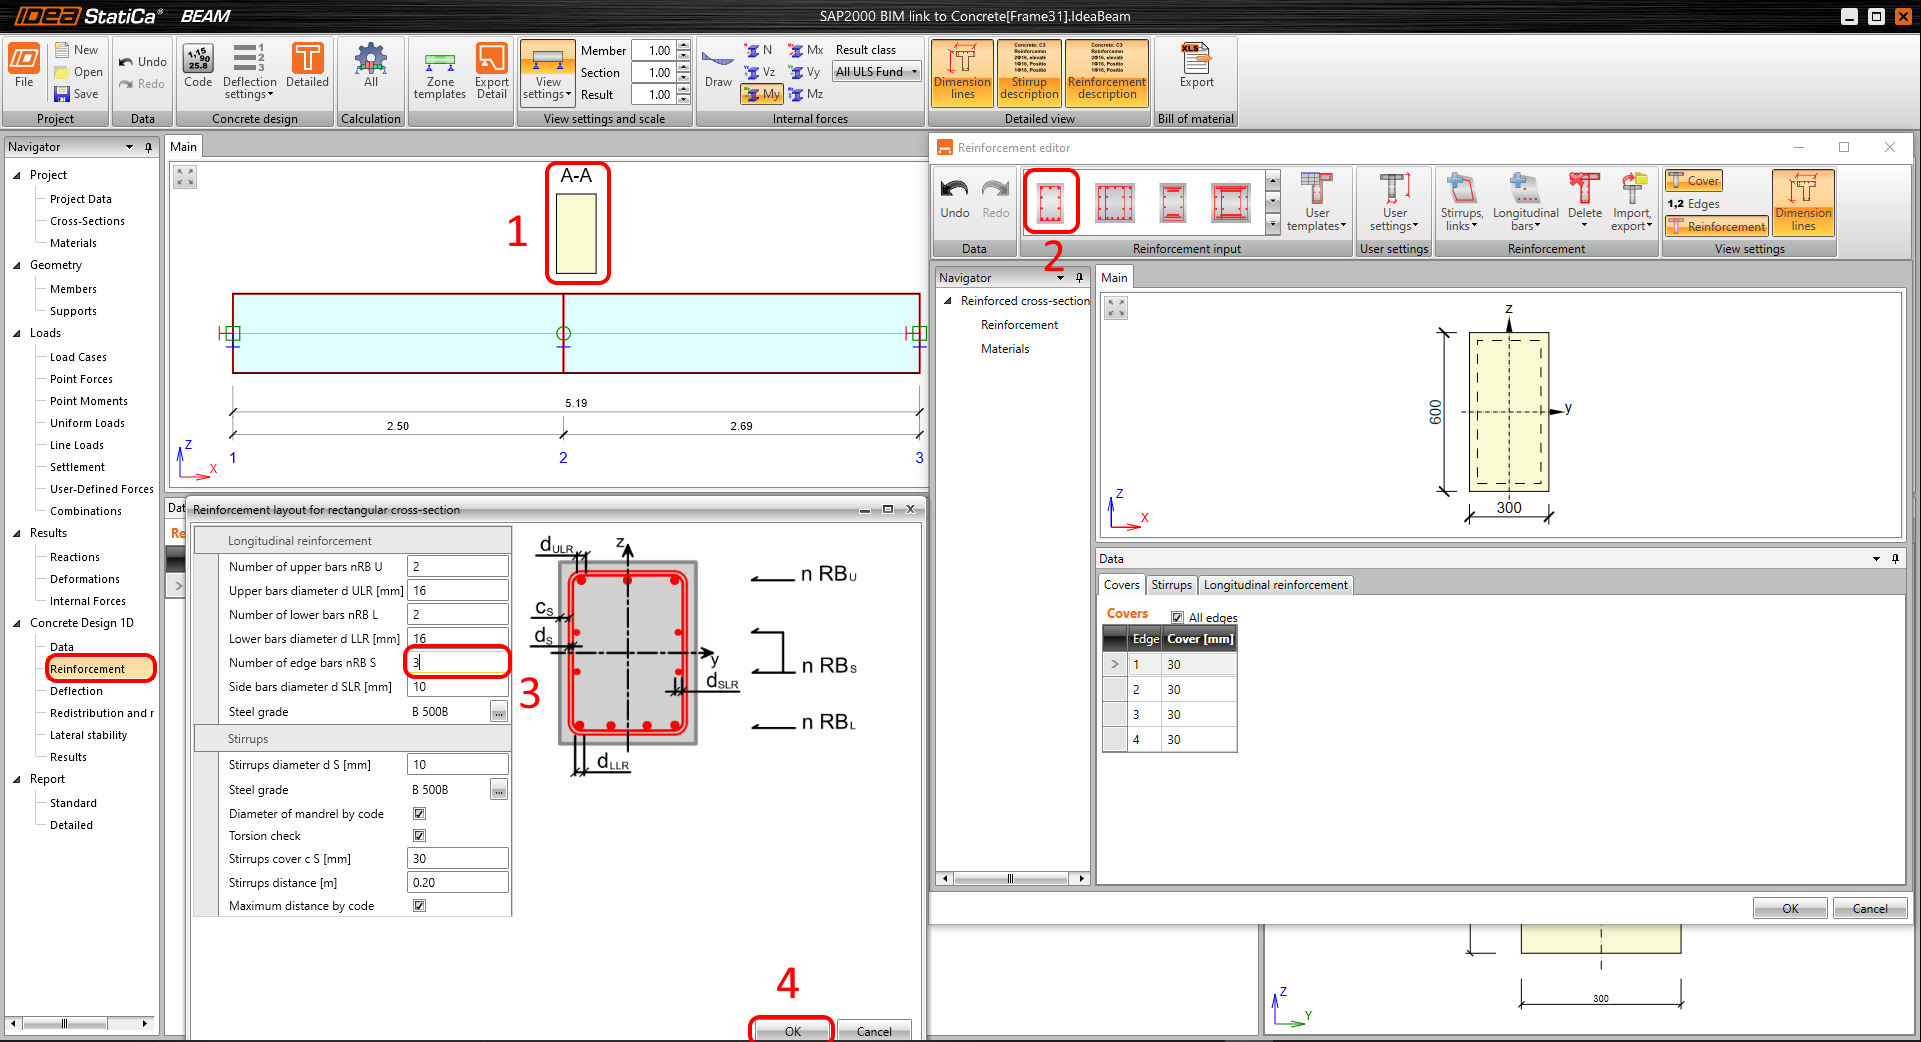Image resolution: width=1921 pixels, height=1042 pixels.
Task: Switch to the Stirrups tab in Data panel
Action: point(1171,585)
